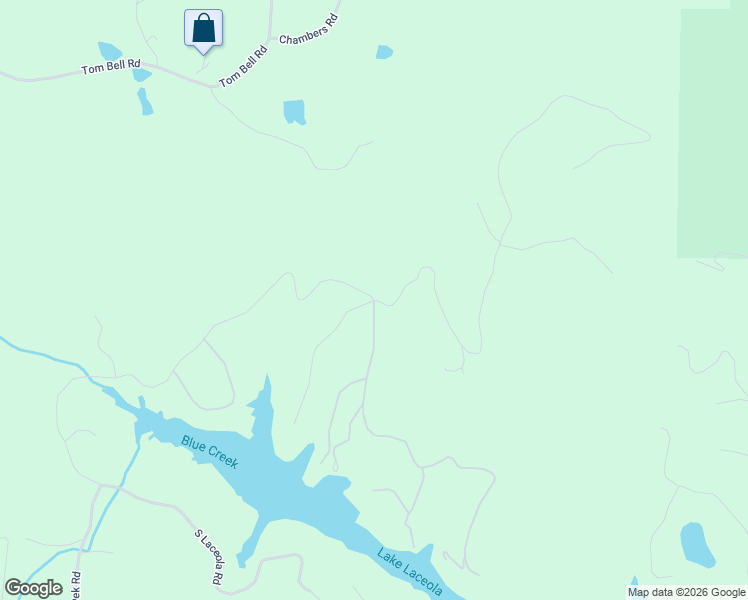This screenshot has height=600, width=748.
Task: Click the Blue Creek water label
Action: click(209, 452)
